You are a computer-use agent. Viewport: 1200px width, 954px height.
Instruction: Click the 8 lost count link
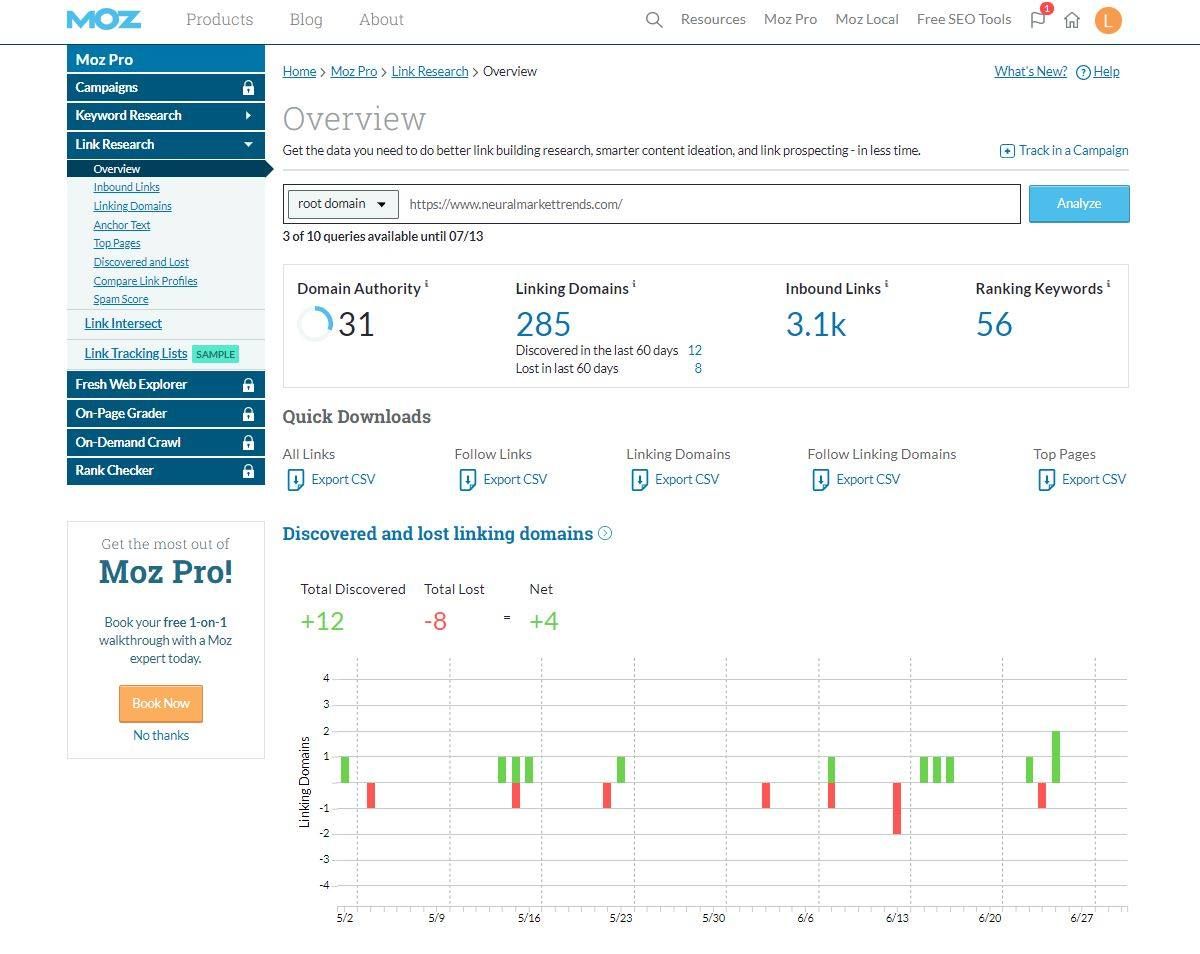point(698,369)
